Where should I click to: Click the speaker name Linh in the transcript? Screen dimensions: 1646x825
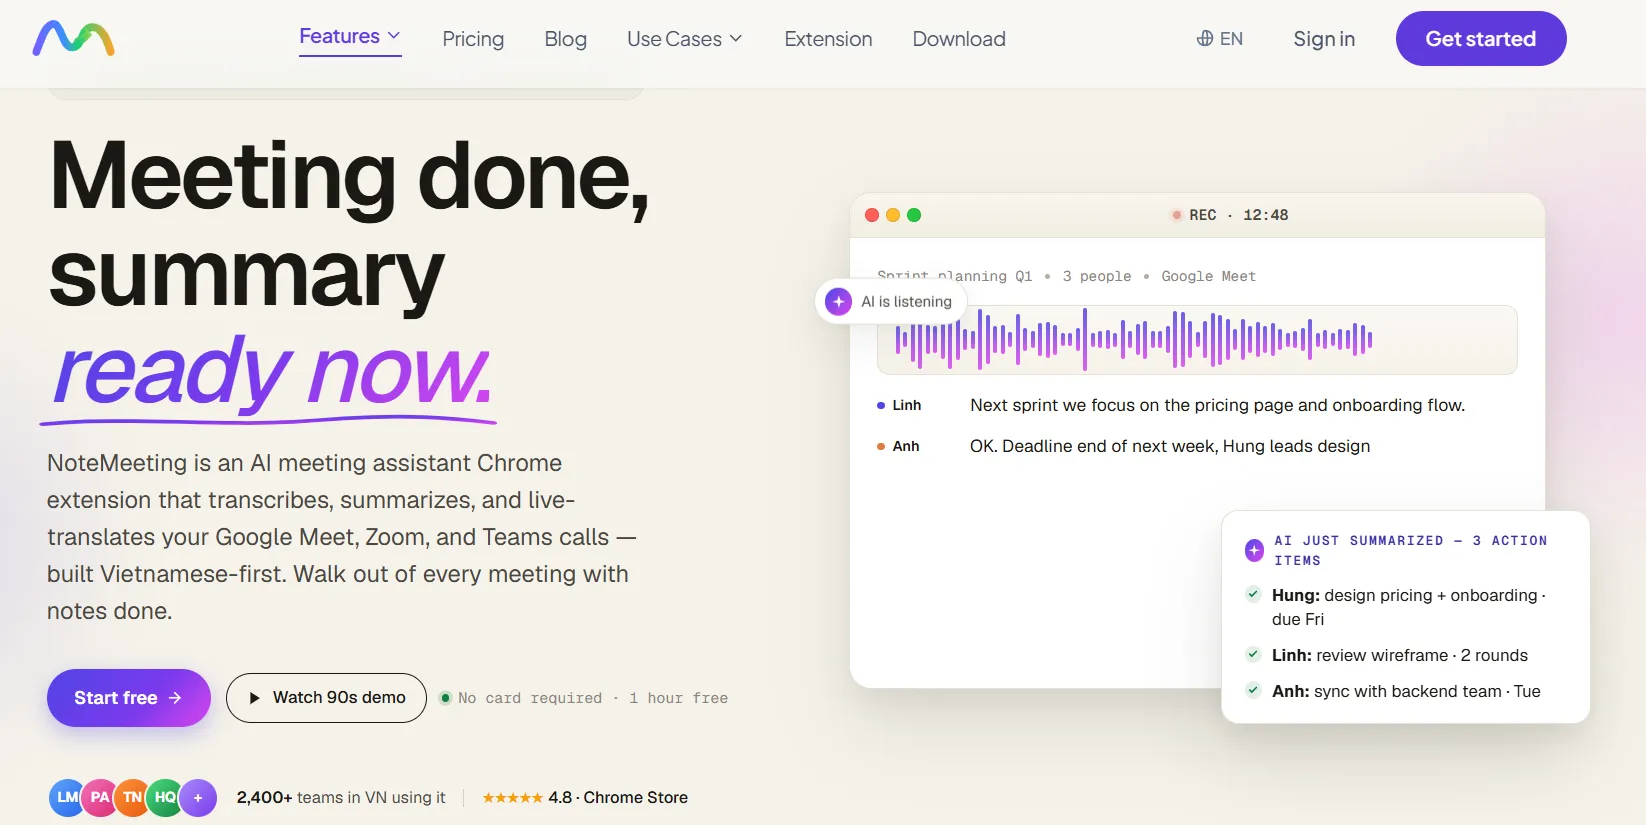[907, 405]
